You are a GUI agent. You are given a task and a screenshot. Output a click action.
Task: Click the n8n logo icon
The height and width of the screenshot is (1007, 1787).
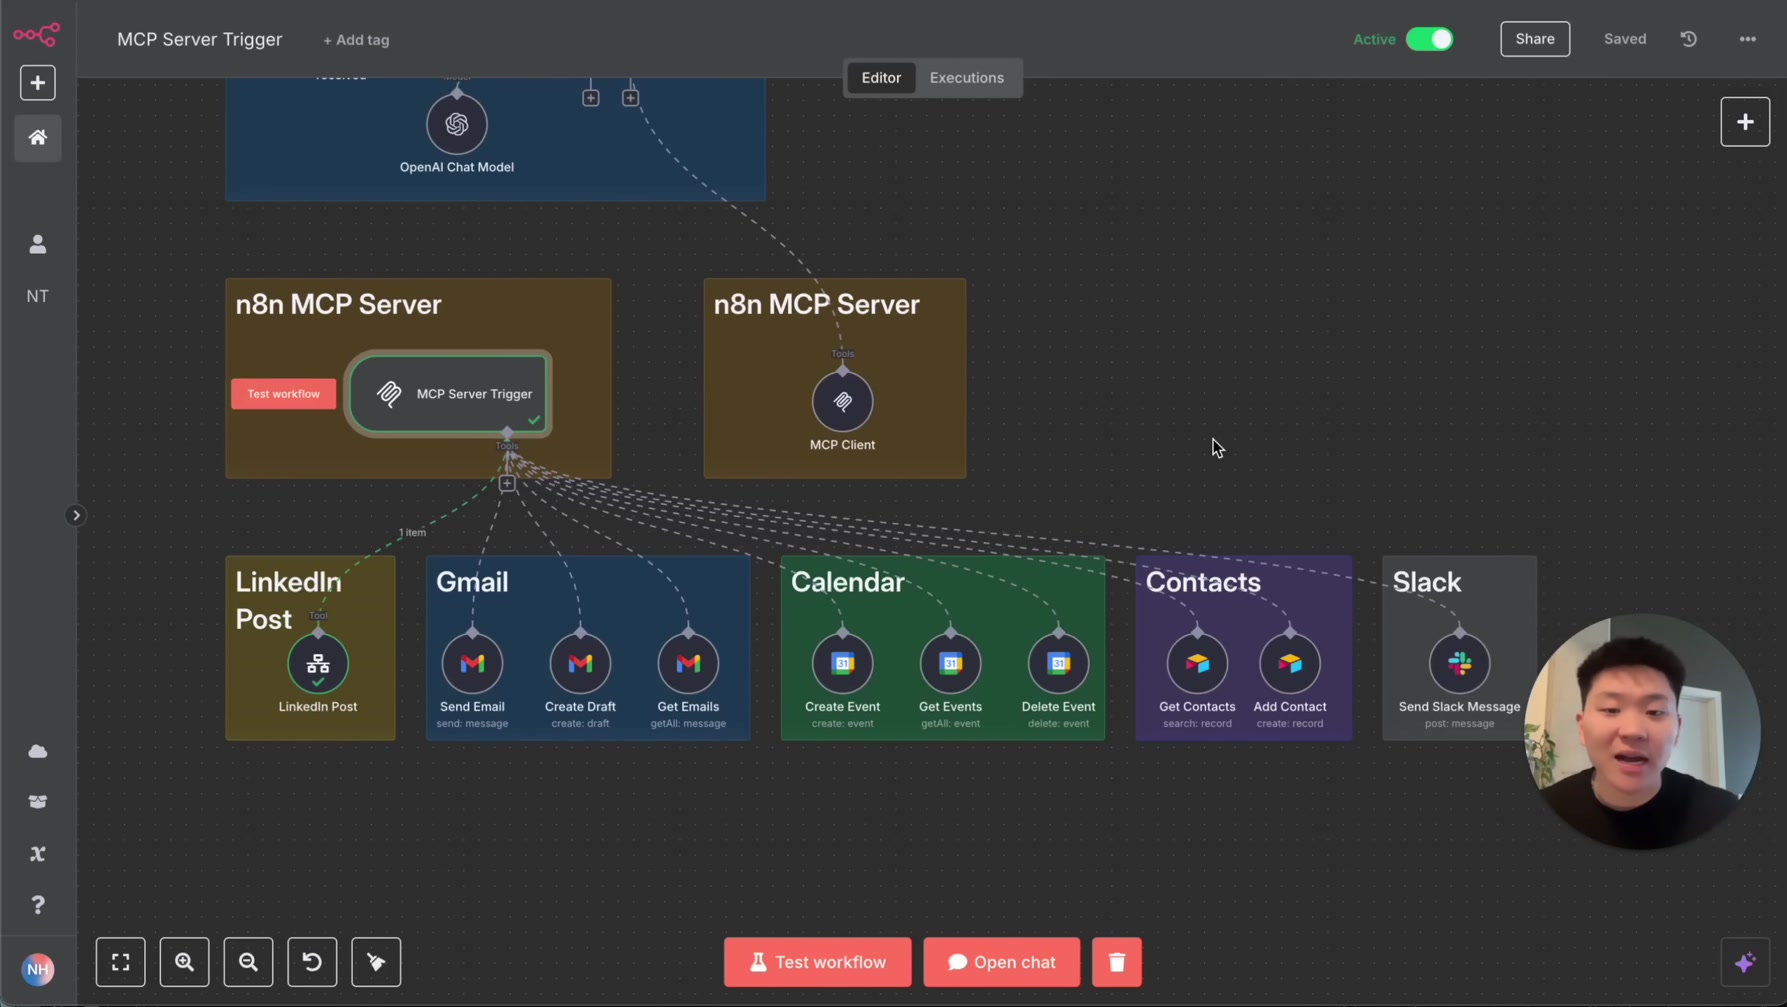click(37, 35)
